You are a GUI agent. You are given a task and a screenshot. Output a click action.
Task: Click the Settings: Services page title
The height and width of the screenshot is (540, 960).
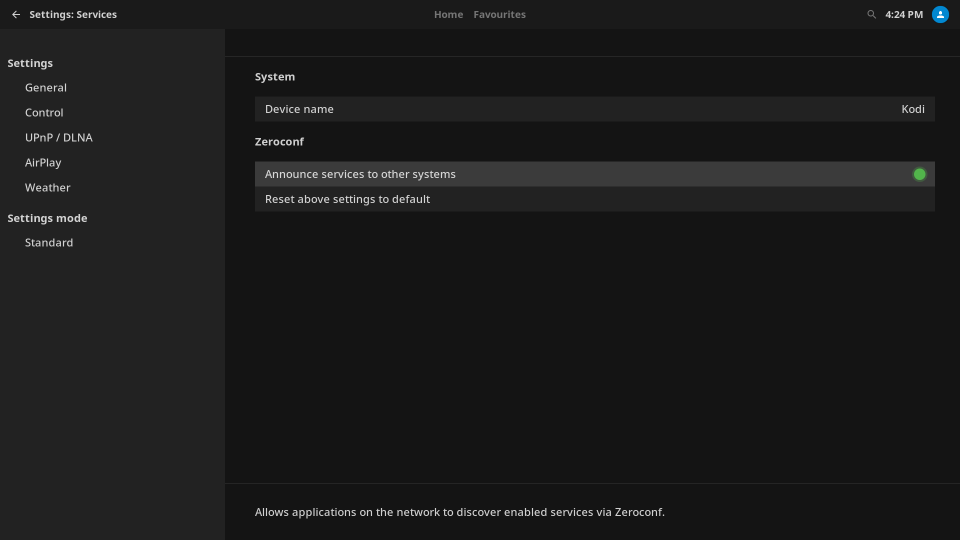73,15
